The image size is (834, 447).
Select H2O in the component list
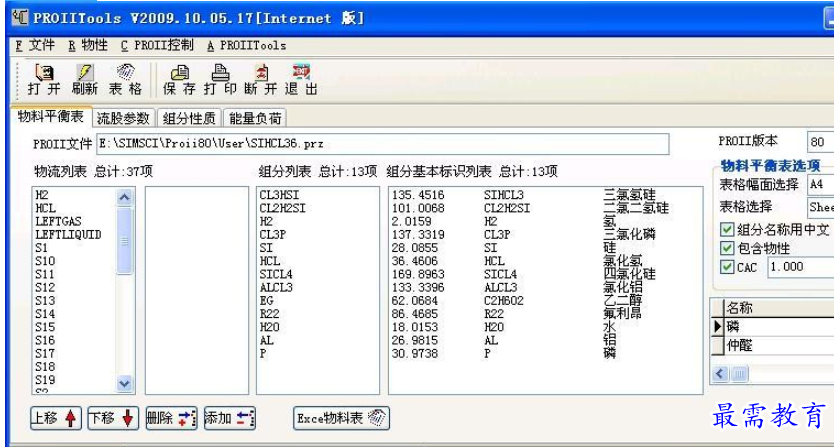pos(270,327)
